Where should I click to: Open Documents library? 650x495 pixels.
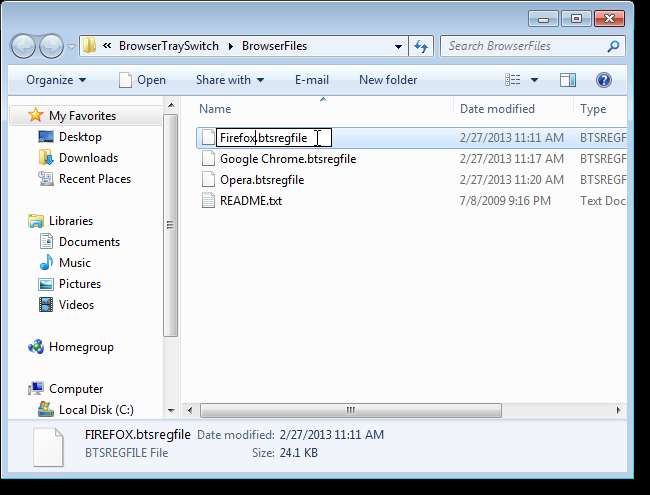[x=89, y=242]
